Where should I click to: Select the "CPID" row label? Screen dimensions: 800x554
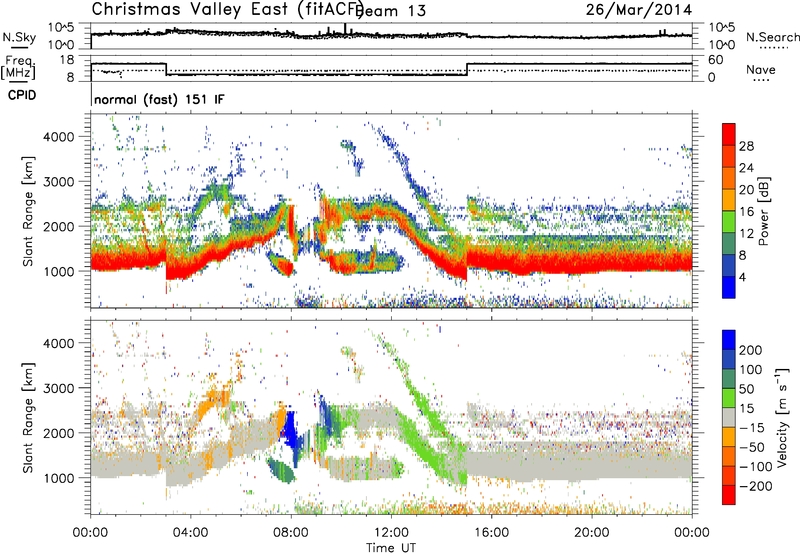point(22,95)
